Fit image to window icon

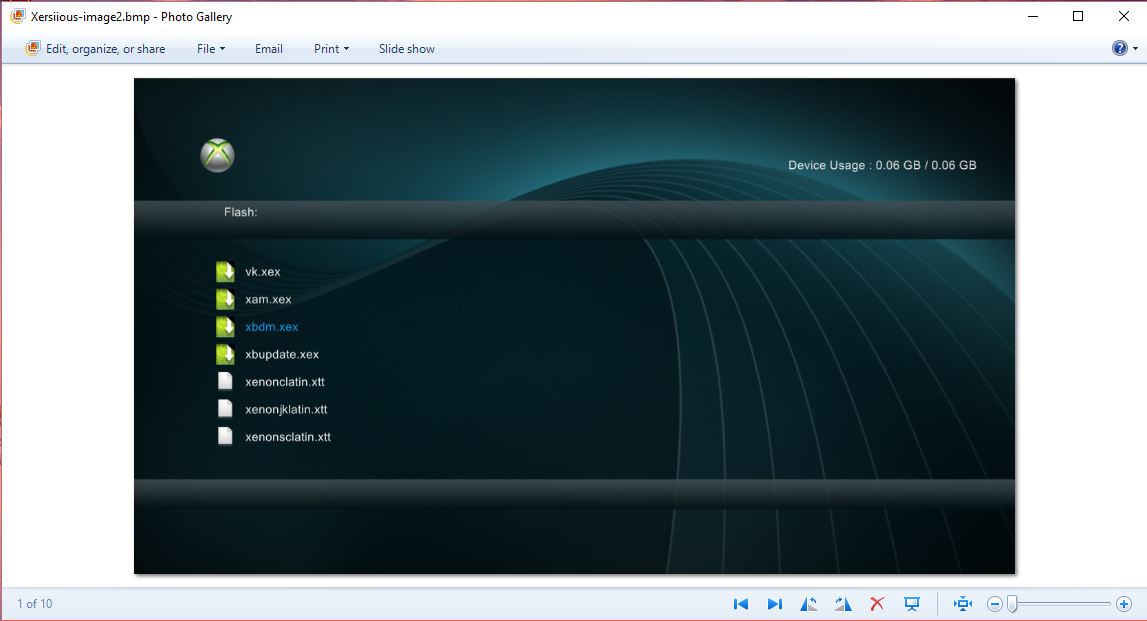(963, 603)
